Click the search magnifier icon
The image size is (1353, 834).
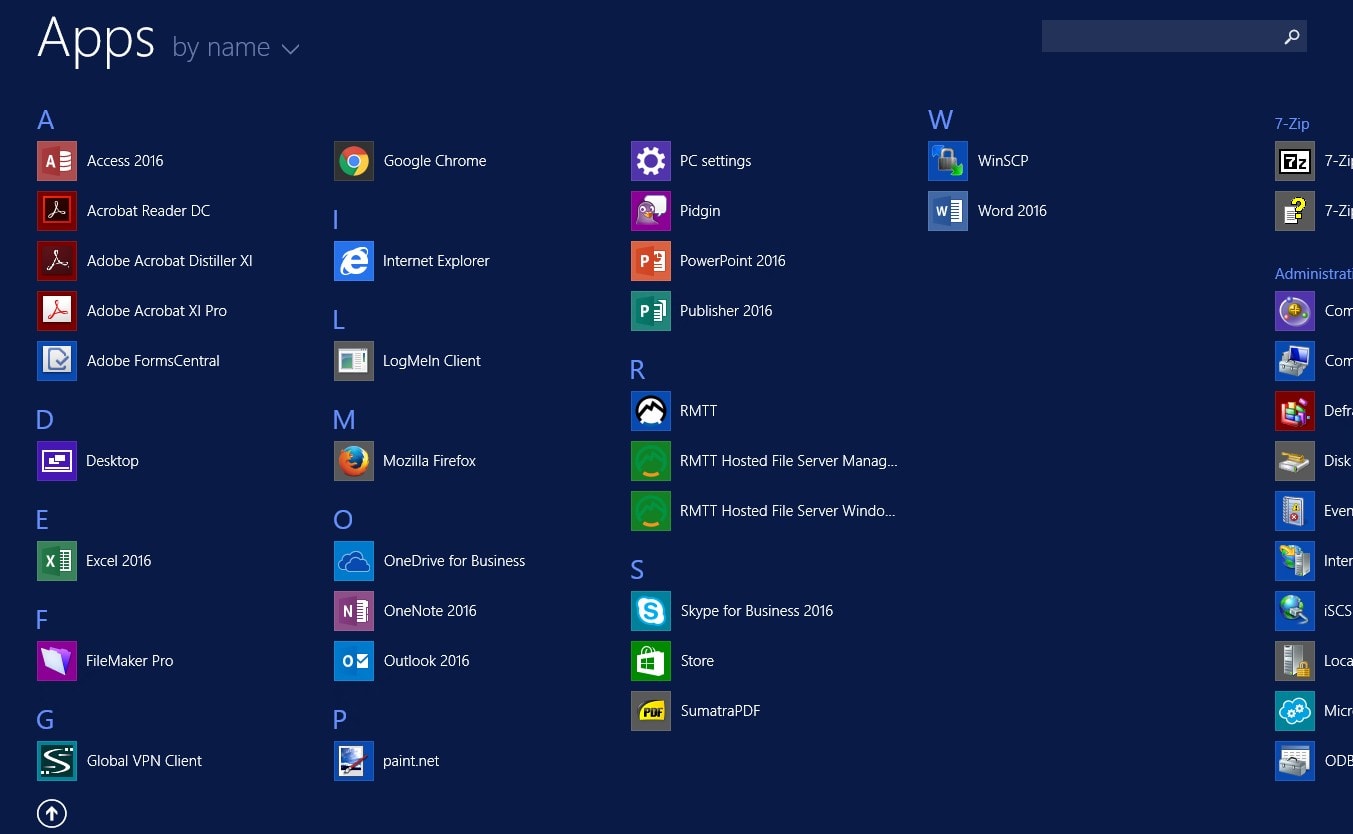[x=1292, y=36]
